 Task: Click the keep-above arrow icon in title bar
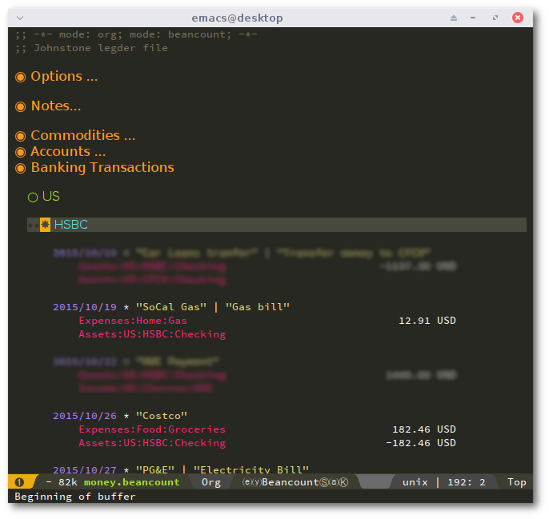453,18
